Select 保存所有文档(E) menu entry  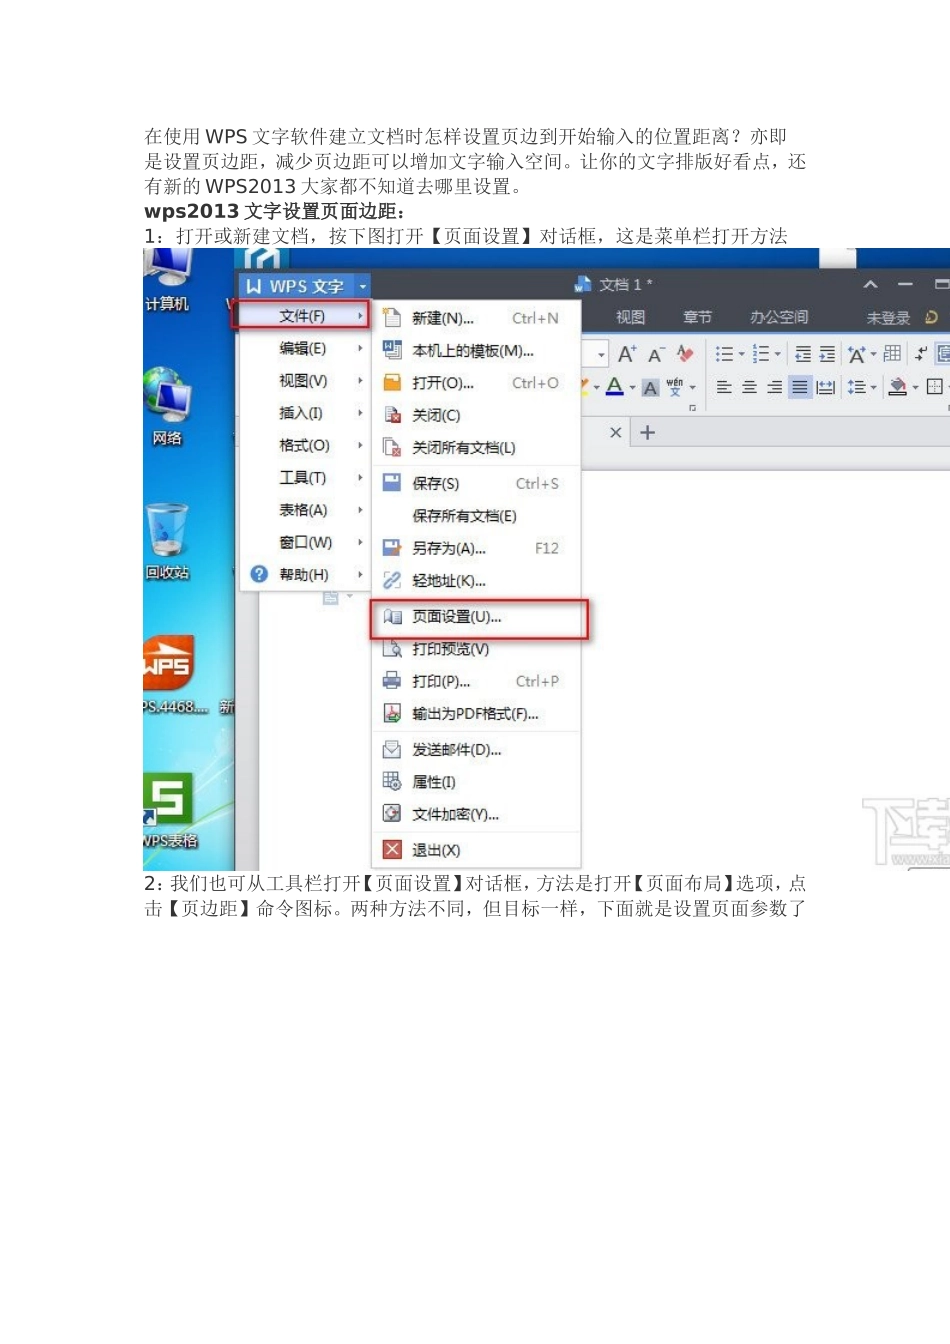[x=464, y=516]
